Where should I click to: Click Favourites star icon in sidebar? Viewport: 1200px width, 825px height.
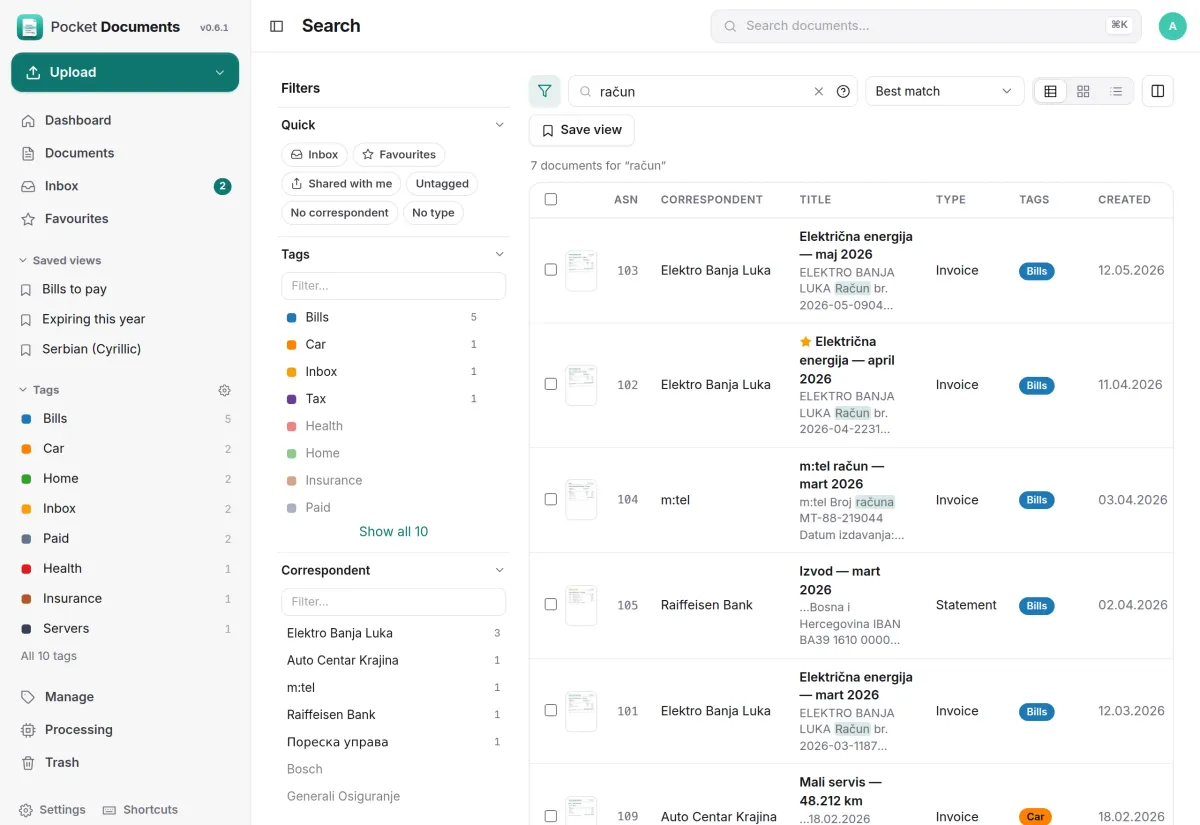pos(28,219)
